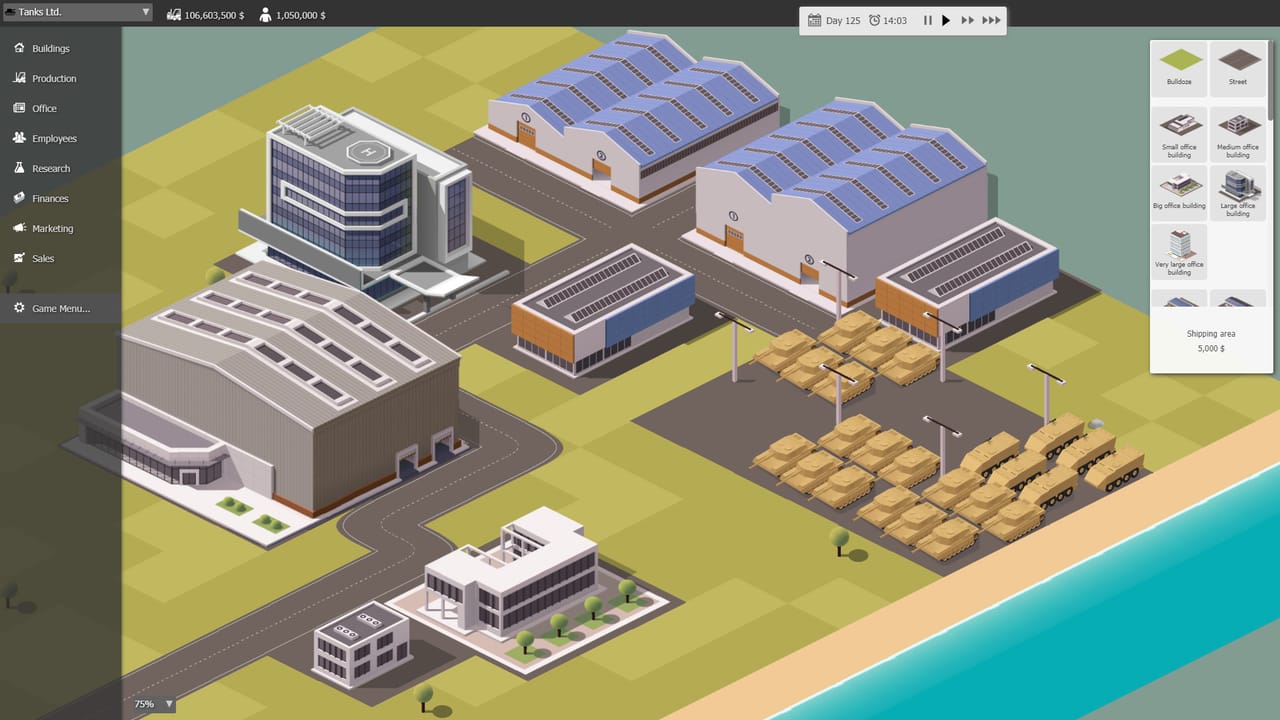Select the Big office building
Viewport: 1280px width, 720px height.
[1179, 192]
